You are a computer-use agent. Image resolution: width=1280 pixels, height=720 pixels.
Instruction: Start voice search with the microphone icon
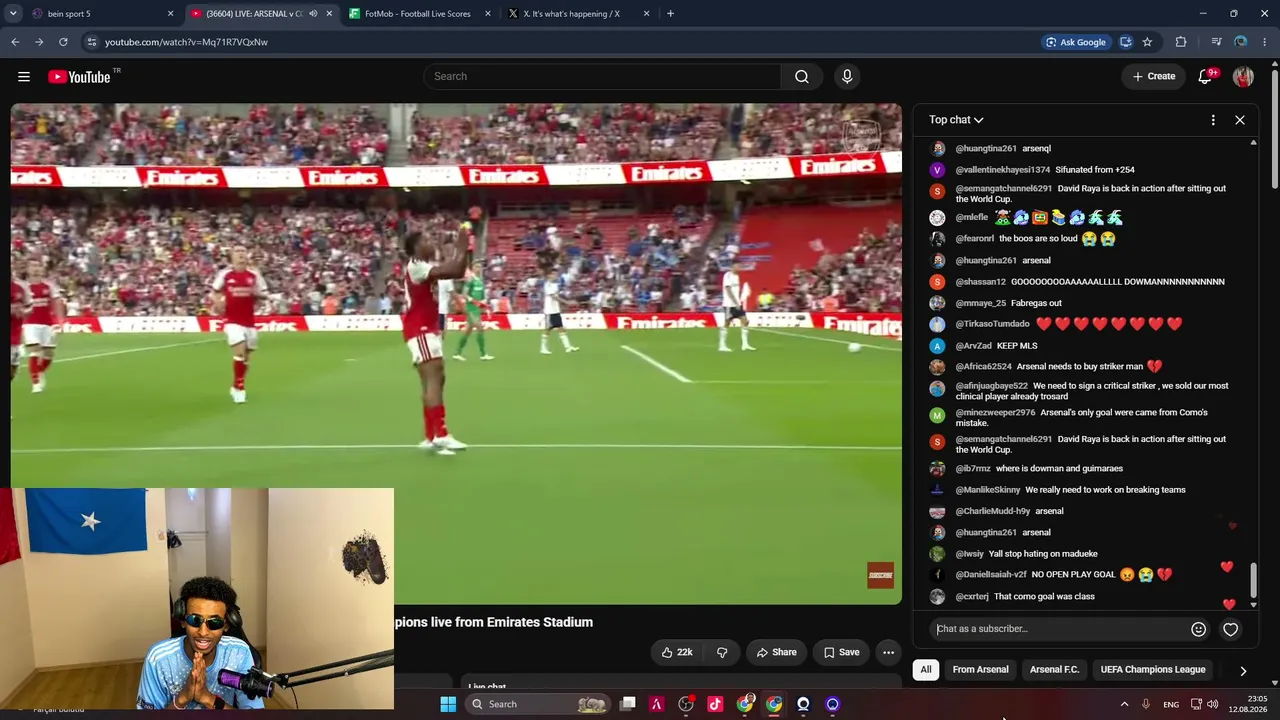coord(847,76)
